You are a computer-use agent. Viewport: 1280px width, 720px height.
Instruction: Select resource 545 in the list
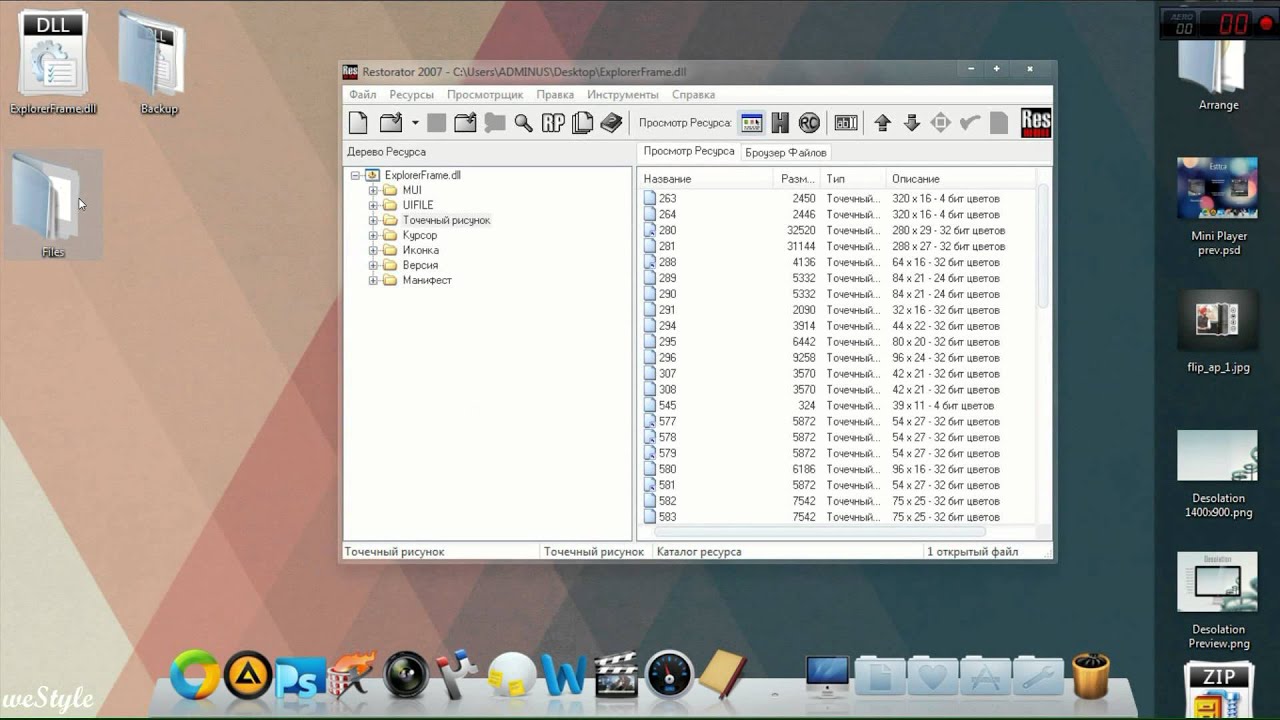click(x=667, y=405)
